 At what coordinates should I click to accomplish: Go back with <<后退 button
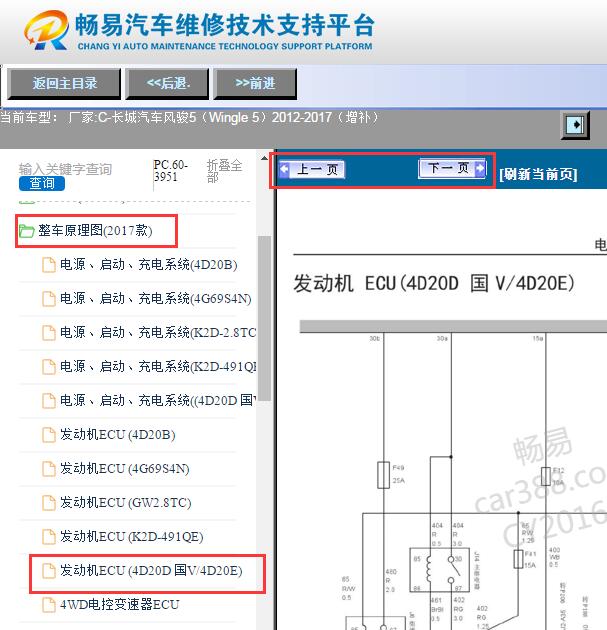tap(168, 84)
